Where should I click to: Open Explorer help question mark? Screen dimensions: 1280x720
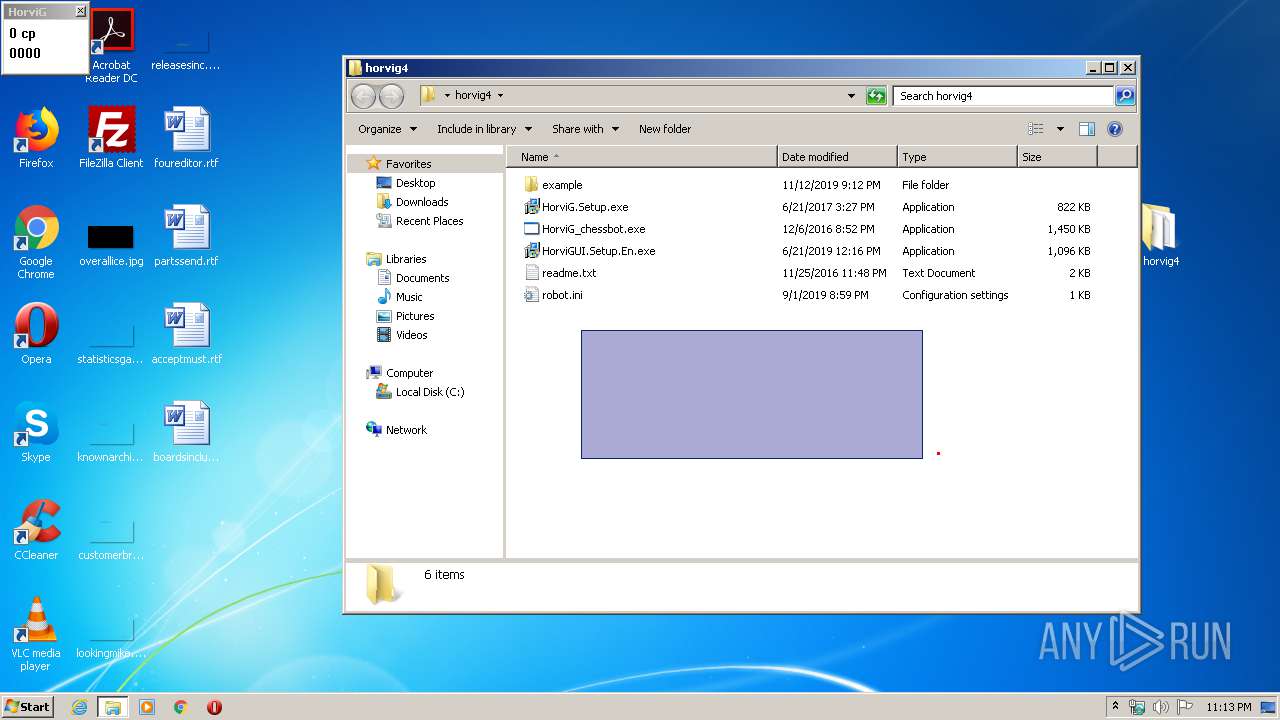point(1115,129)
